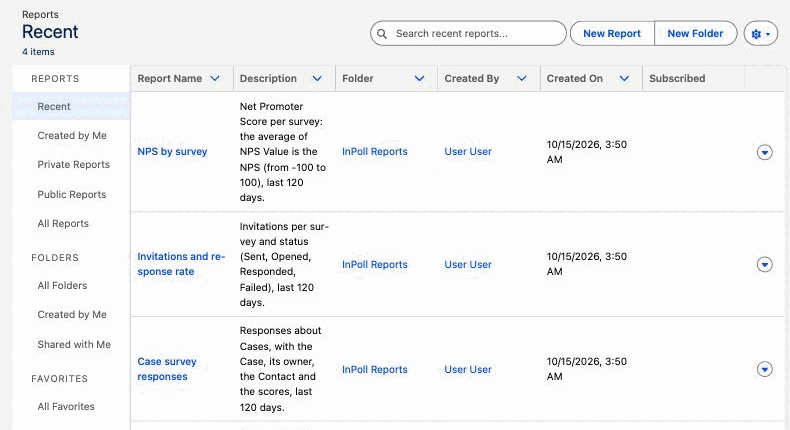Open User User profile in Case survey row
Screen dimensions: 790x430
(468, 370)
